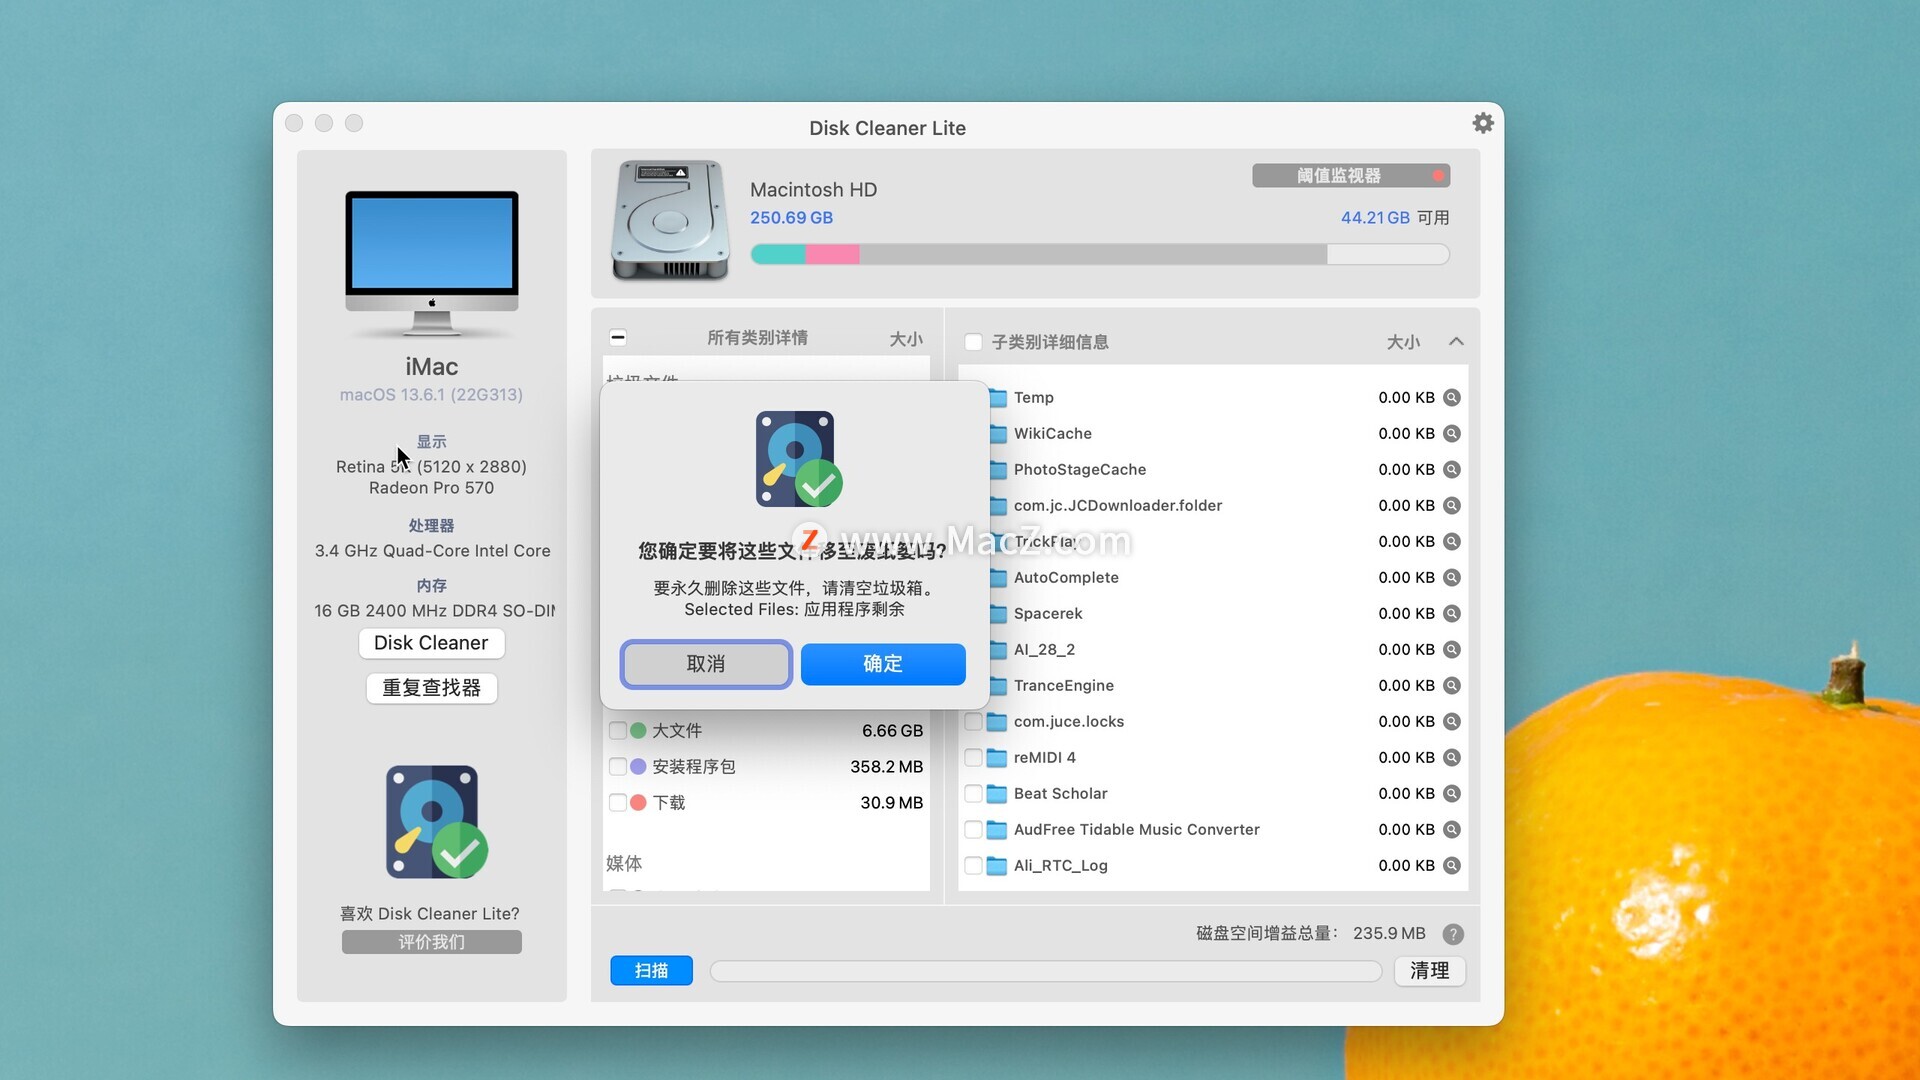Check the com.juce.locks checkbox
The image size is (1920, 1080).
pos(973,722)
